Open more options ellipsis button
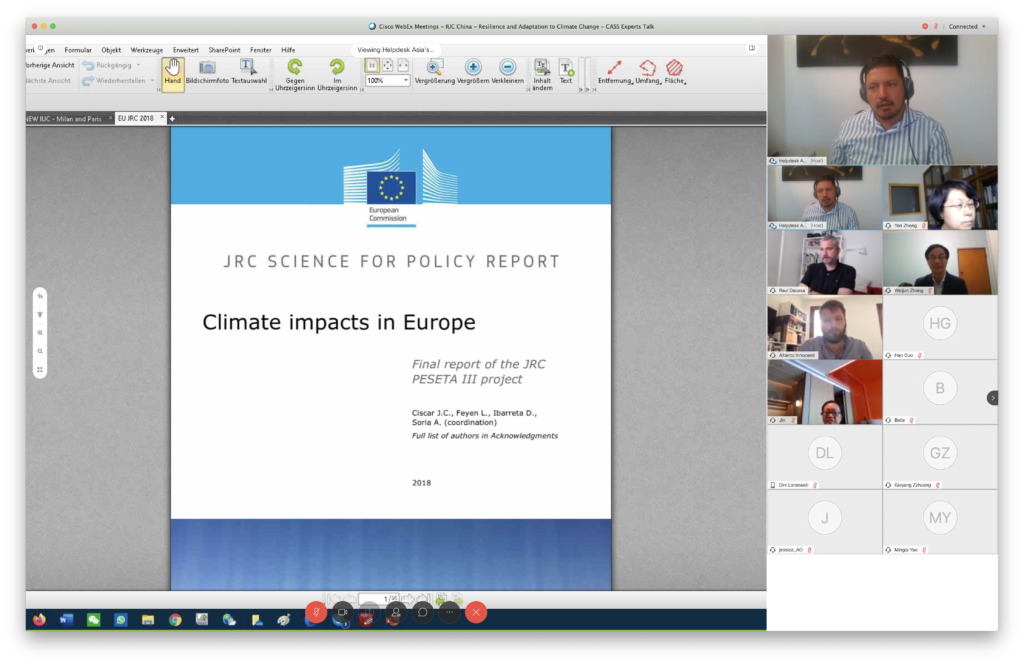1024x665 pixels. click(x=450, y=611)
